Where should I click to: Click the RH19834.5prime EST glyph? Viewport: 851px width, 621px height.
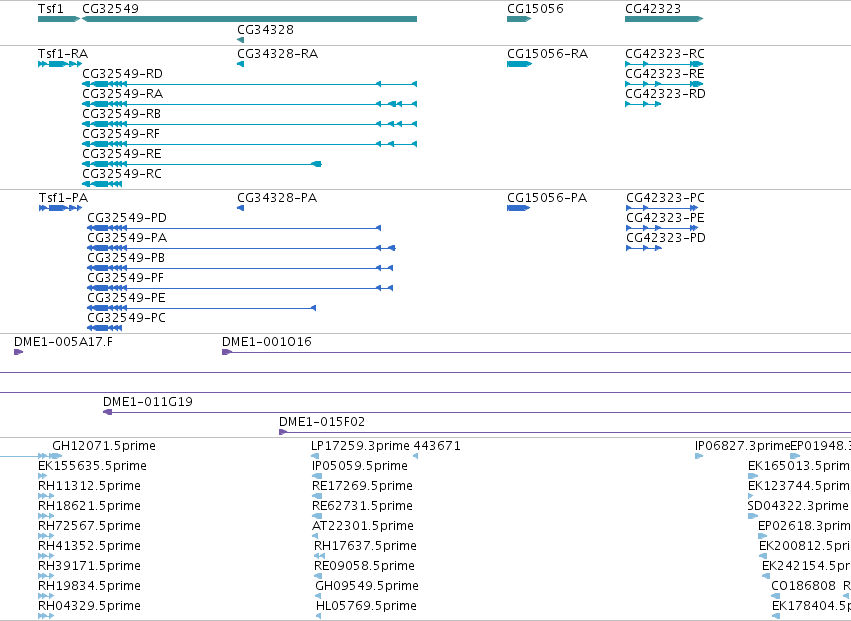[46, 596]
